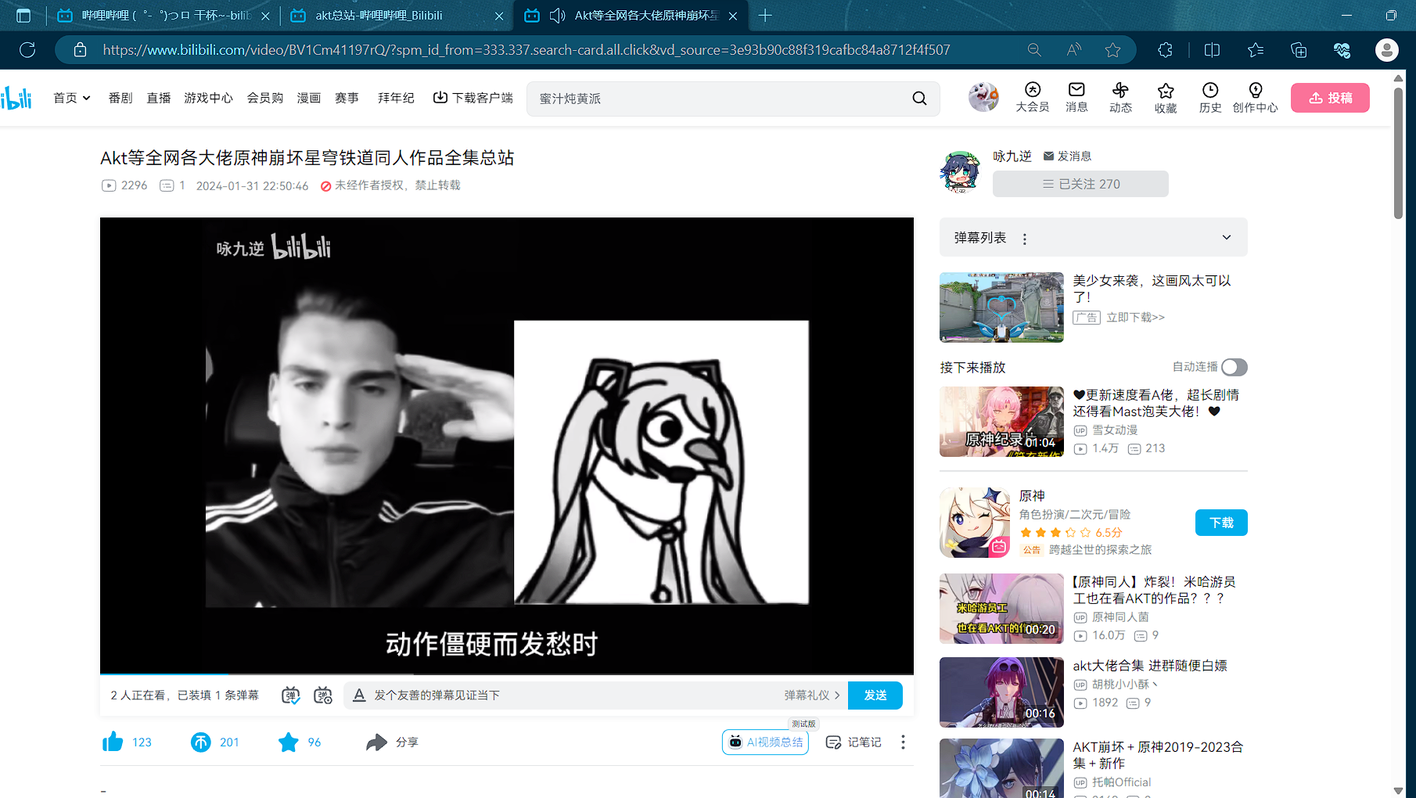Reload the page with the refresh icon
The height and width of the screenshot is (798, 1416).
(27, 50)
